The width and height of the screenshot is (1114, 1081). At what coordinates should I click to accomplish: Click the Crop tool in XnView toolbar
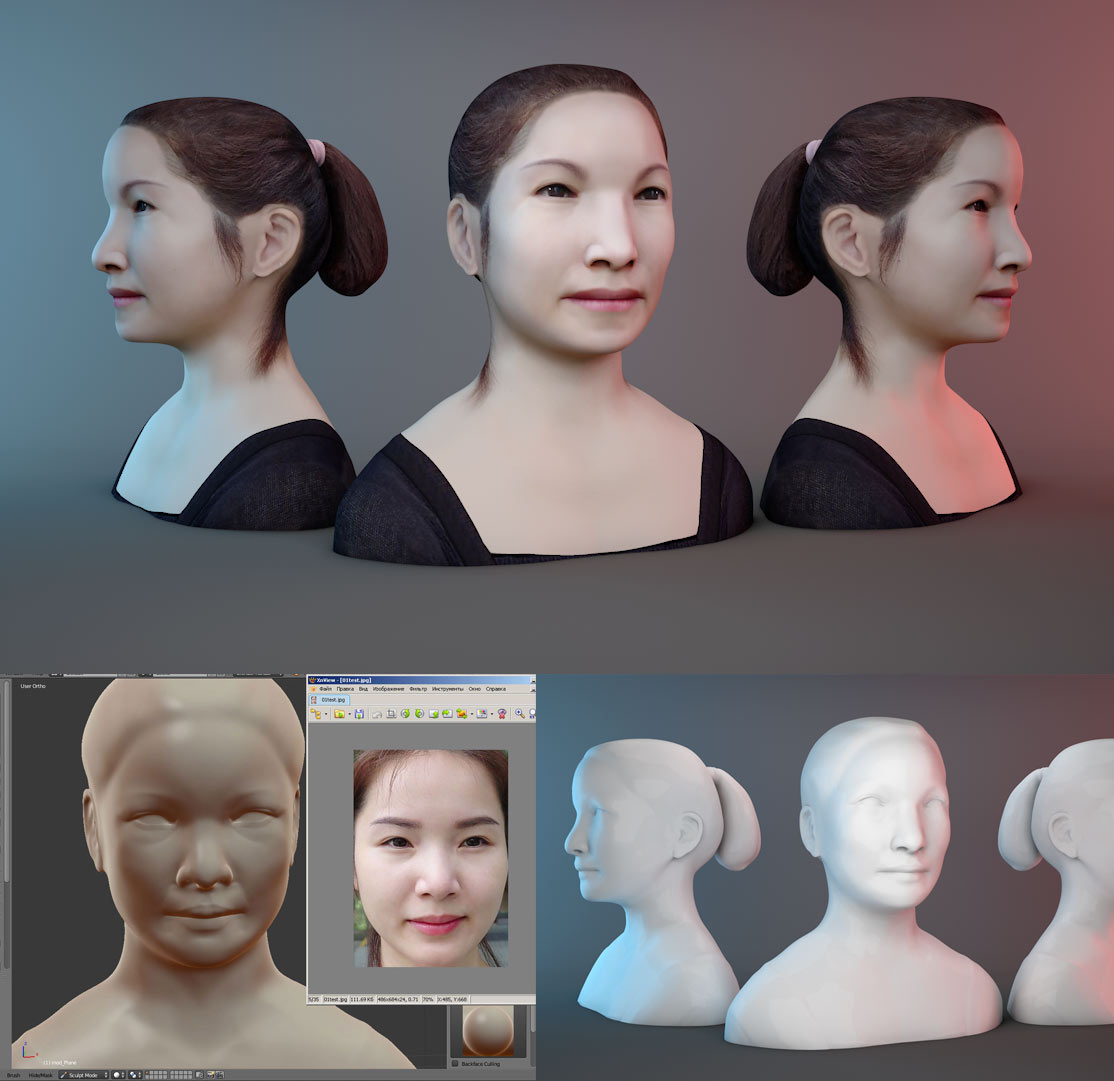pos(391,714)
